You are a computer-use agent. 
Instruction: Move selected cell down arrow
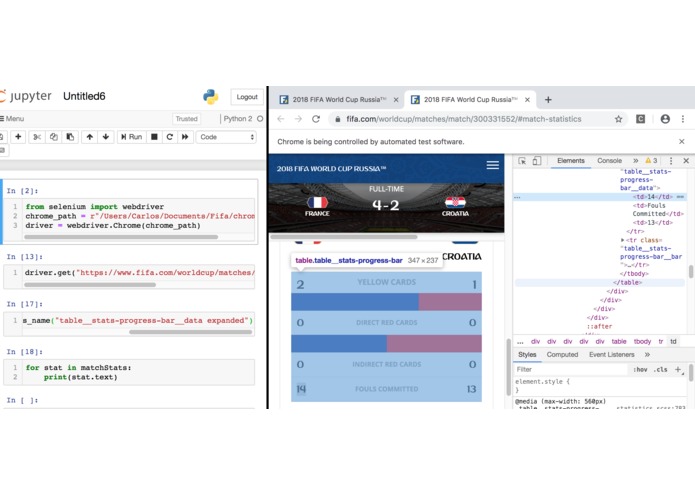point(105,137)
